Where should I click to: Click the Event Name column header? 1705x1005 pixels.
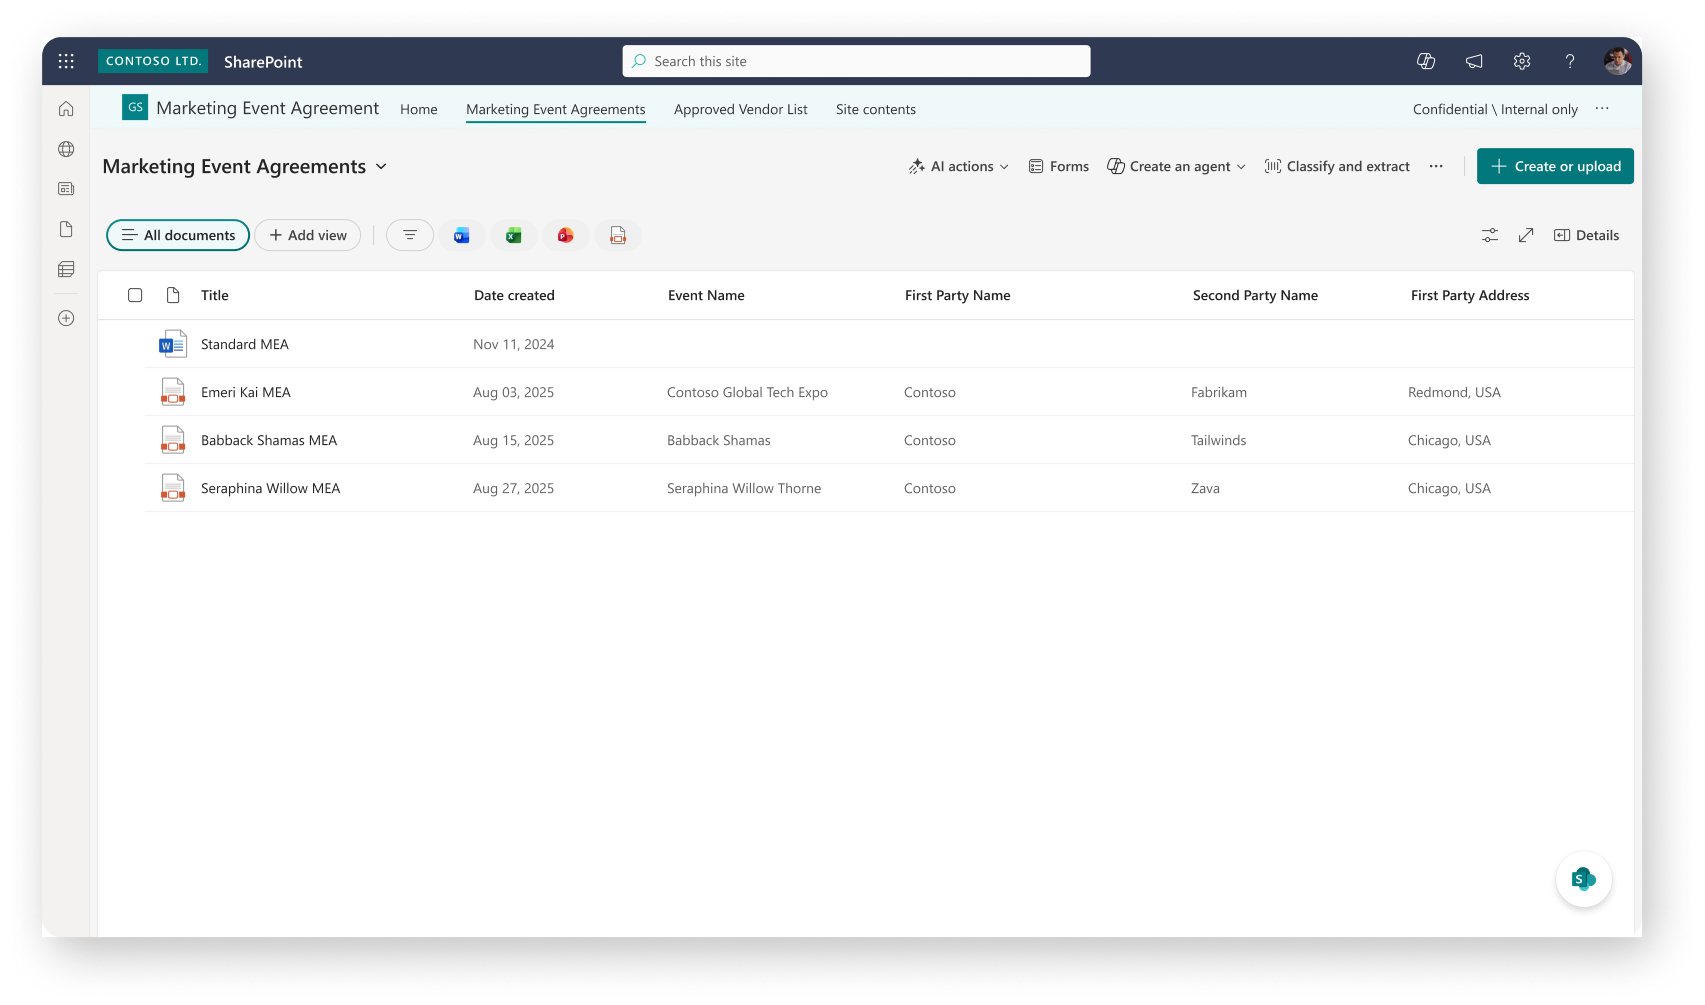coord(706,295)
